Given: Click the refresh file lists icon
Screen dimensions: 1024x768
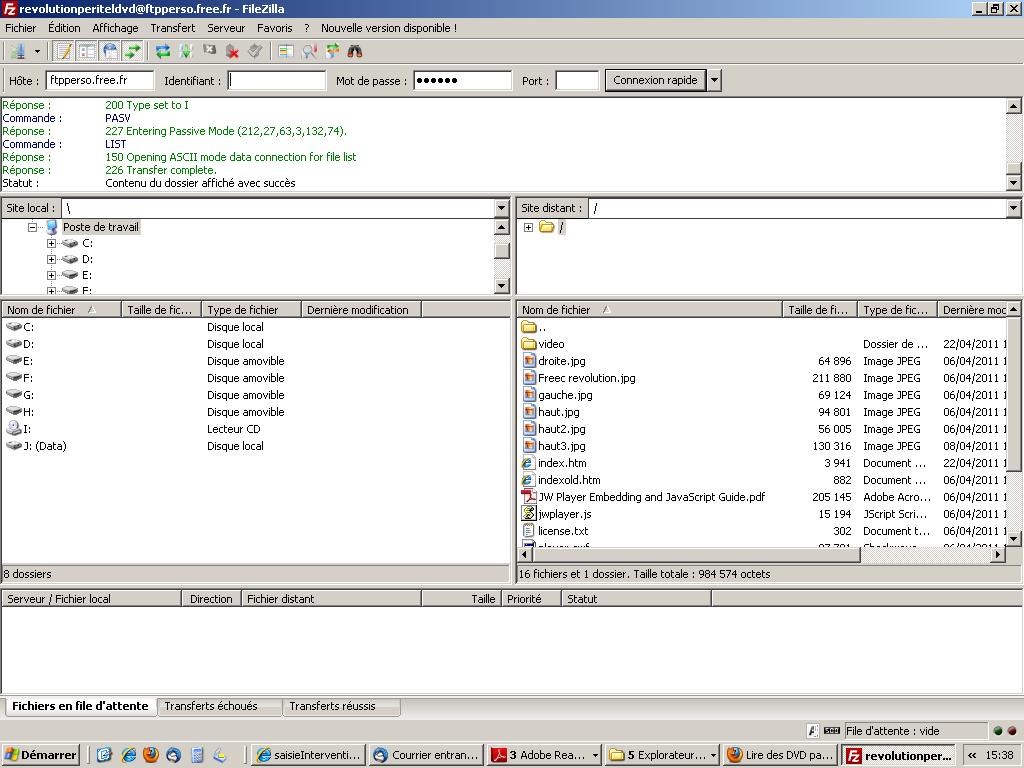Looking at the screenshot, I should 163,51.
